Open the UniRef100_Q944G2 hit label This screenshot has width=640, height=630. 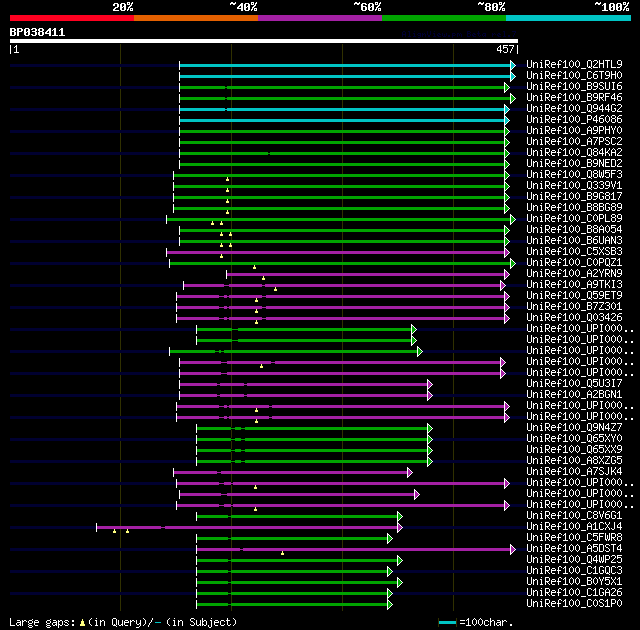tap(574, 109)
